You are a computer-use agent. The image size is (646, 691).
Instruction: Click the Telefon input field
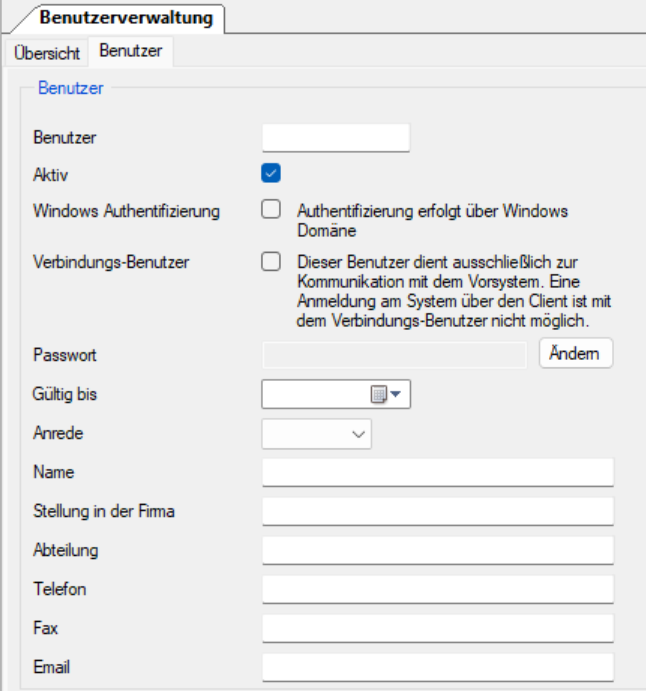click(x=437, y=590)
